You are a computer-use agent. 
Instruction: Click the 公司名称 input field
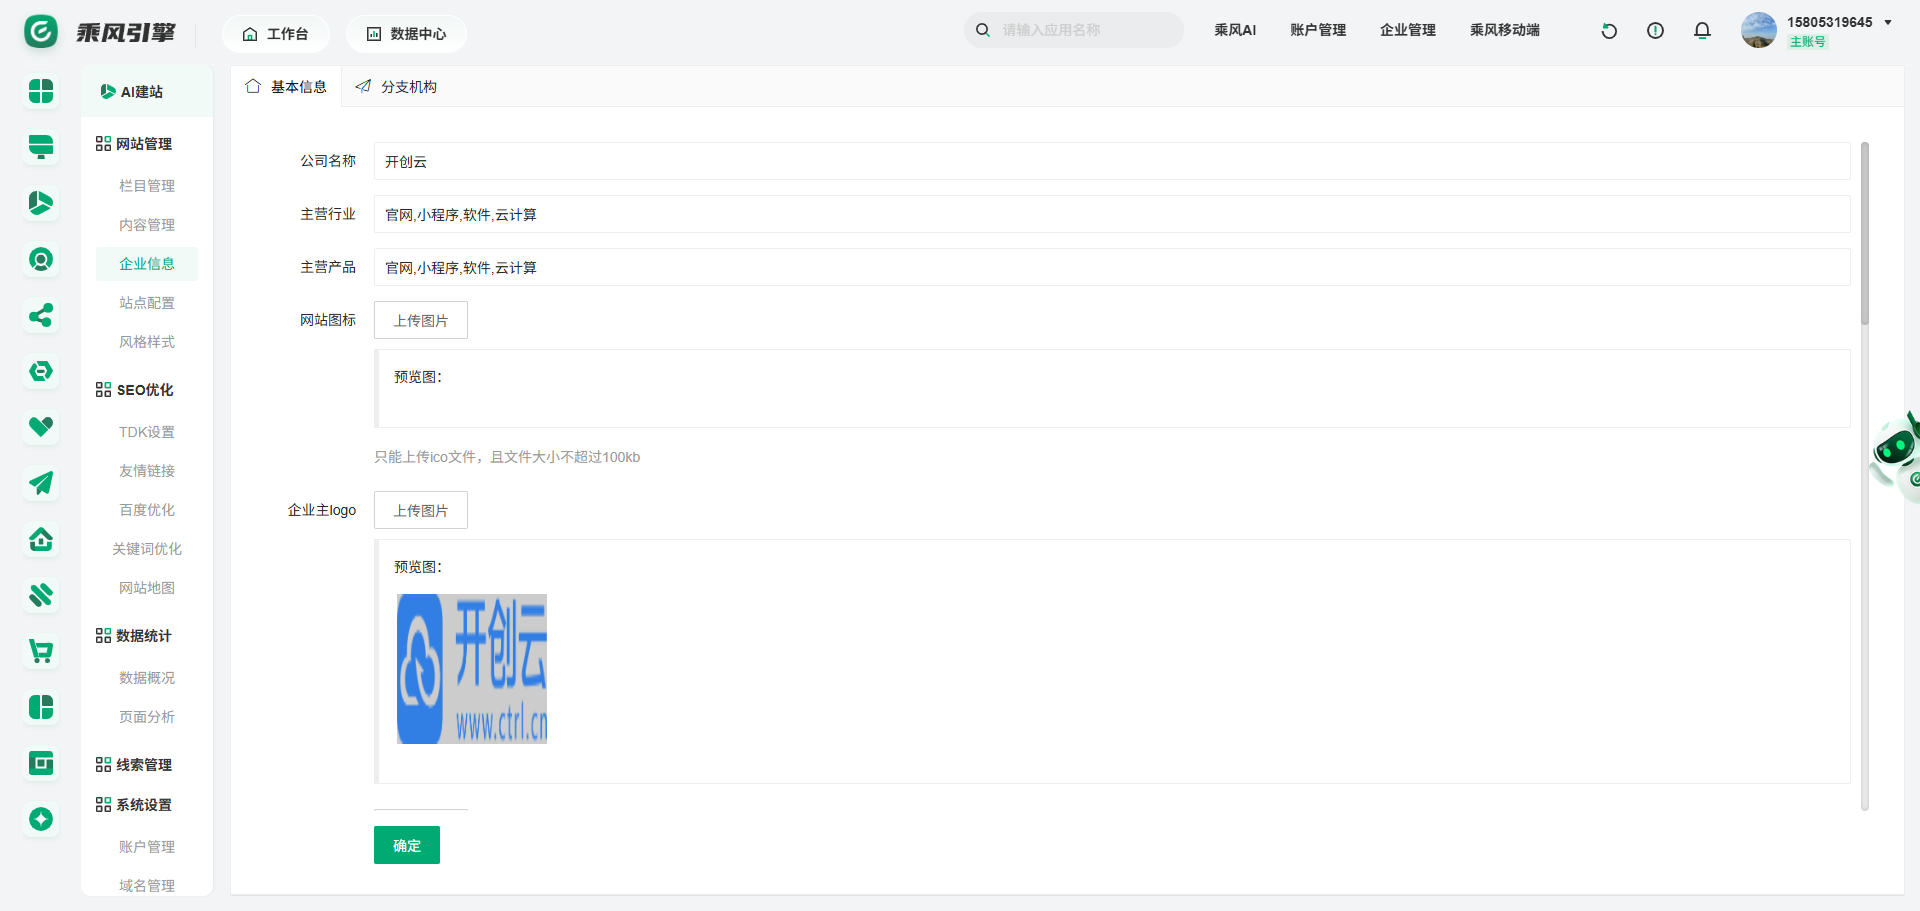click(1111, 161)
